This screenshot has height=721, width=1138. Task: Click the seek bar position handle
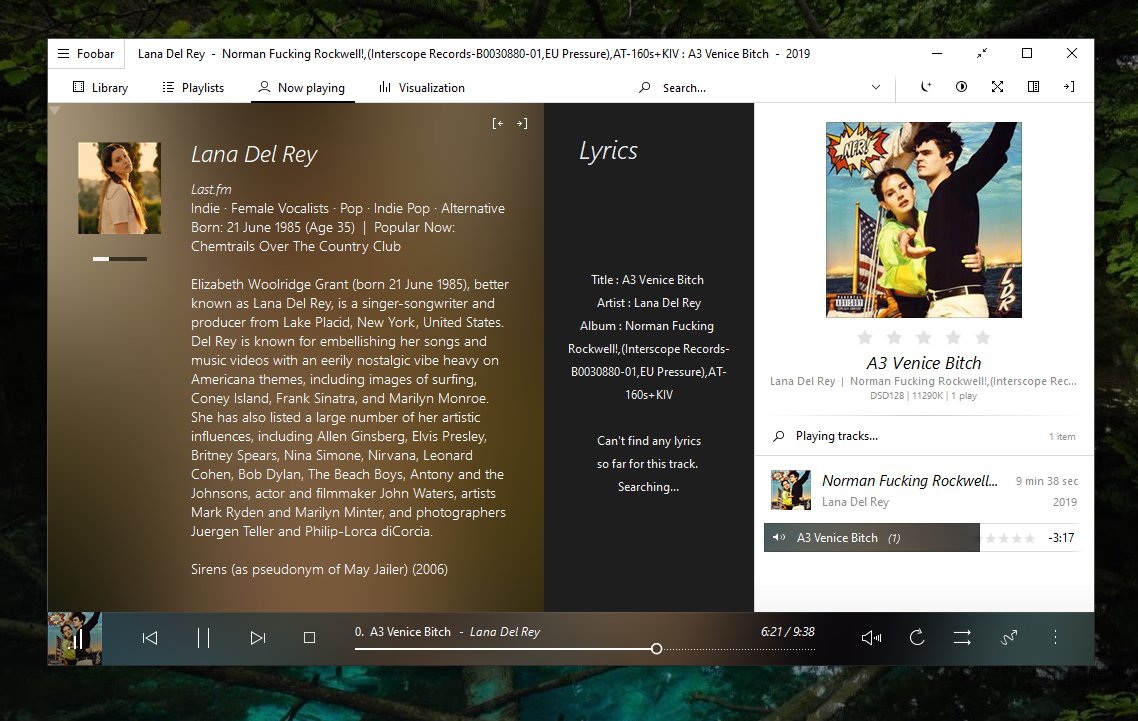point(656,649)
